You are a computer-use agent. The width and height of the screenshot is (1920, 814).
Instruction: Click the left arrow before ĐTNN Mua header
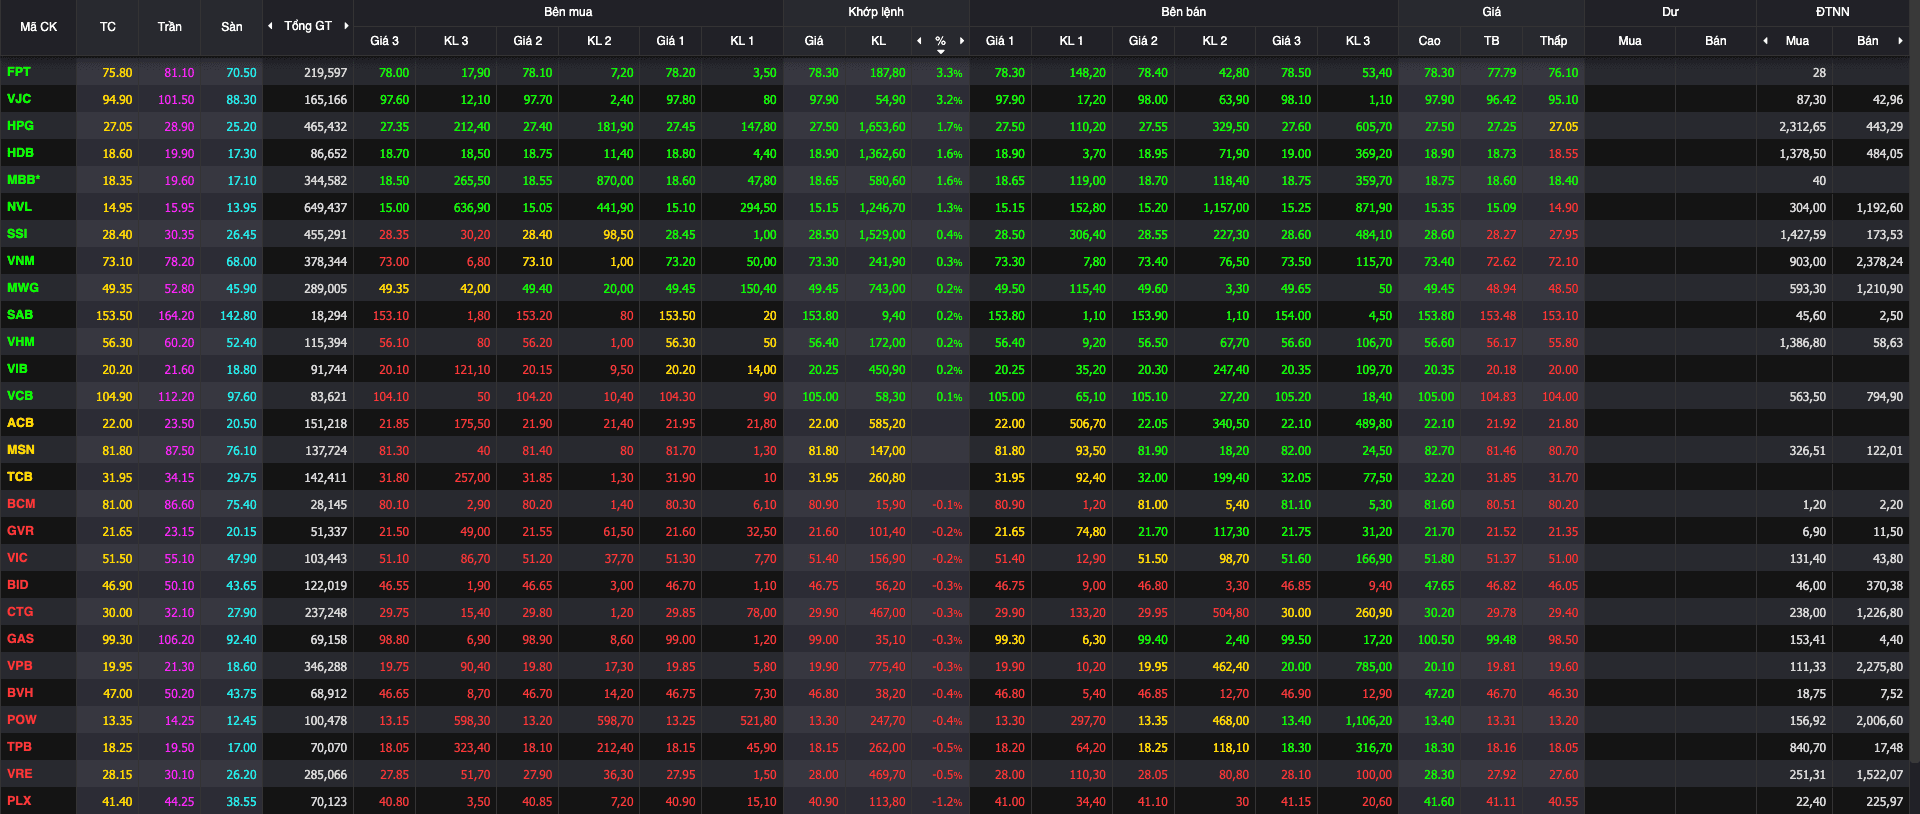pyautogui.click(x=1765, y=41)
